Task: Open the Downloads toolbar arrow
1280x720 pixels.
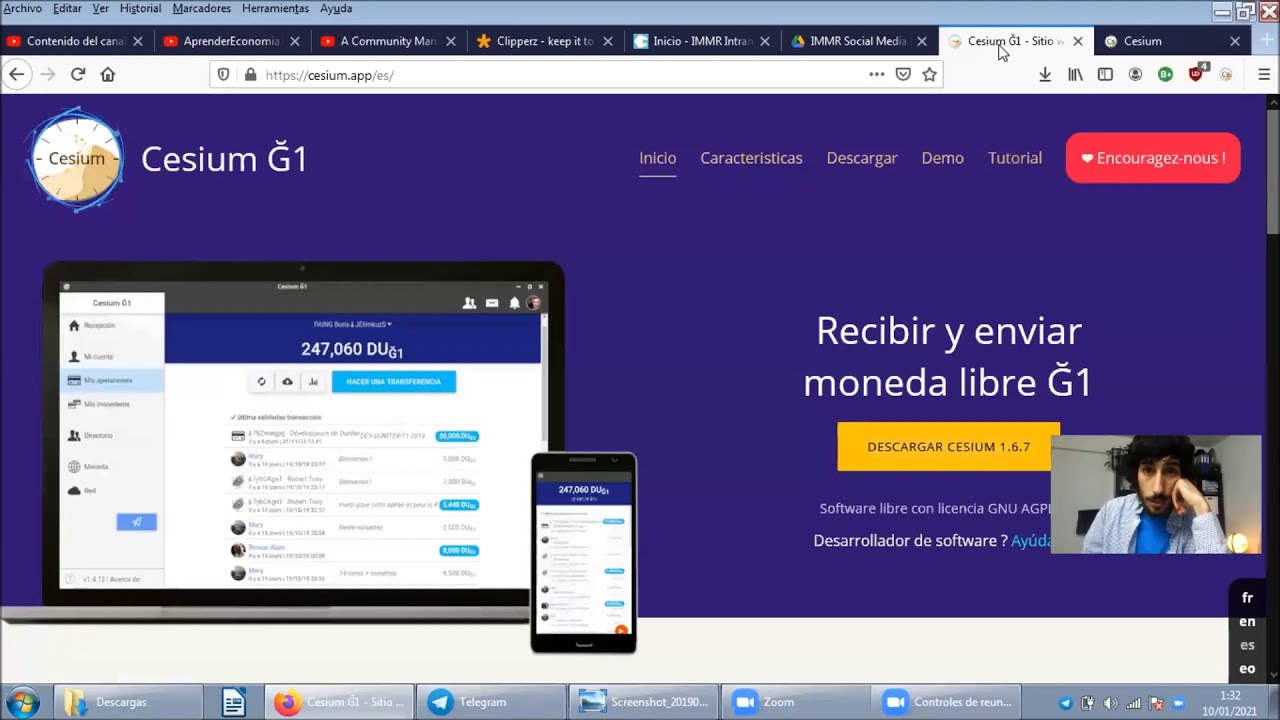Action: click(x=1045, y=74)
